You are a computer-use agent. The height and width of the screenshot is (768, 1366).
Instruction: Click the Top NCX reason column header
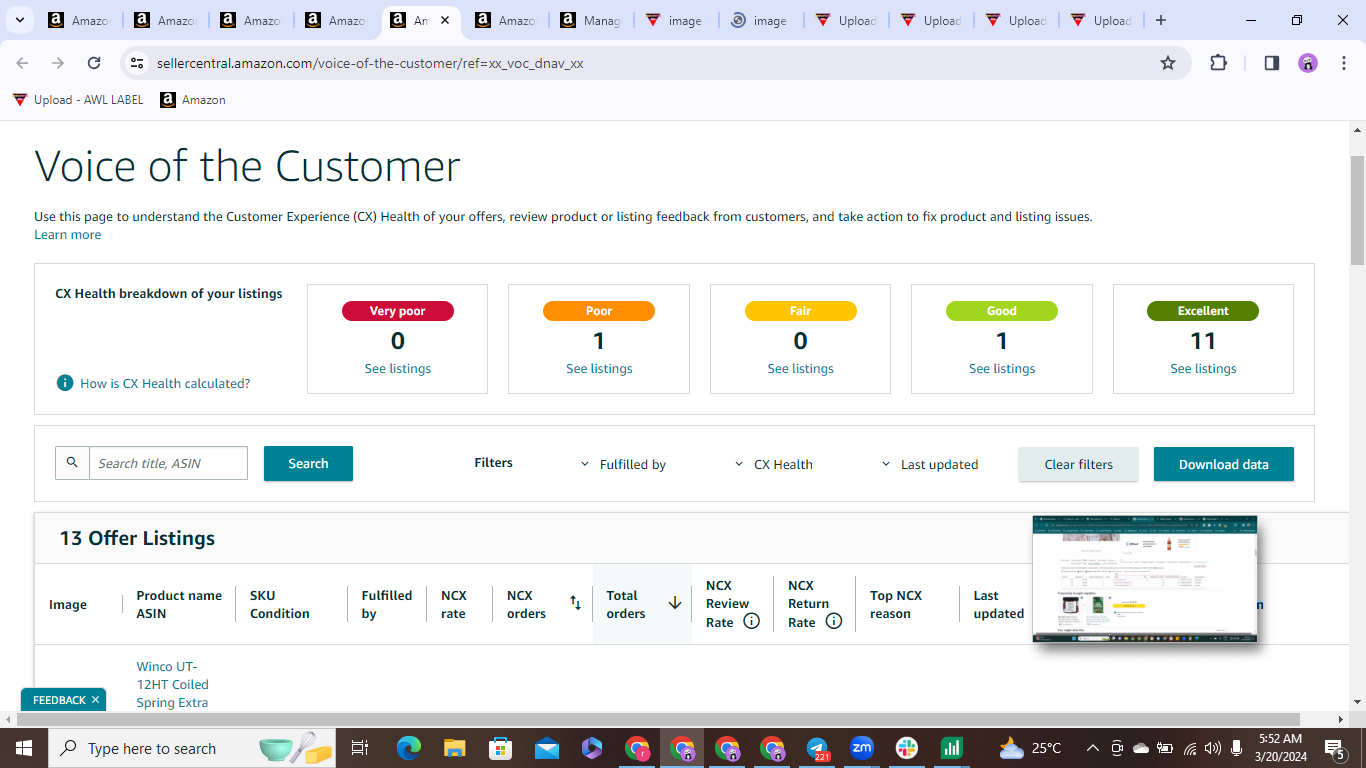pos(896,604)
